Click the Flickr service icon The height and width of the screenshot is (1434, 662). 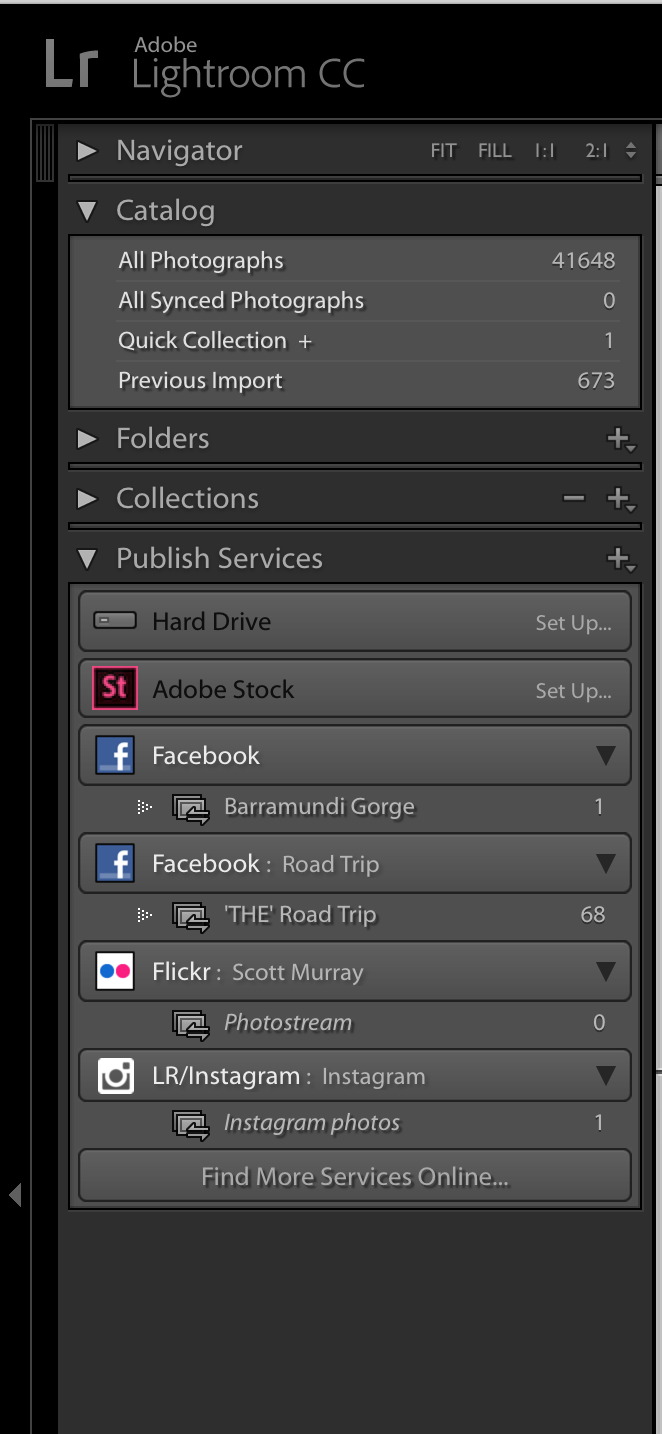point(114,971)
